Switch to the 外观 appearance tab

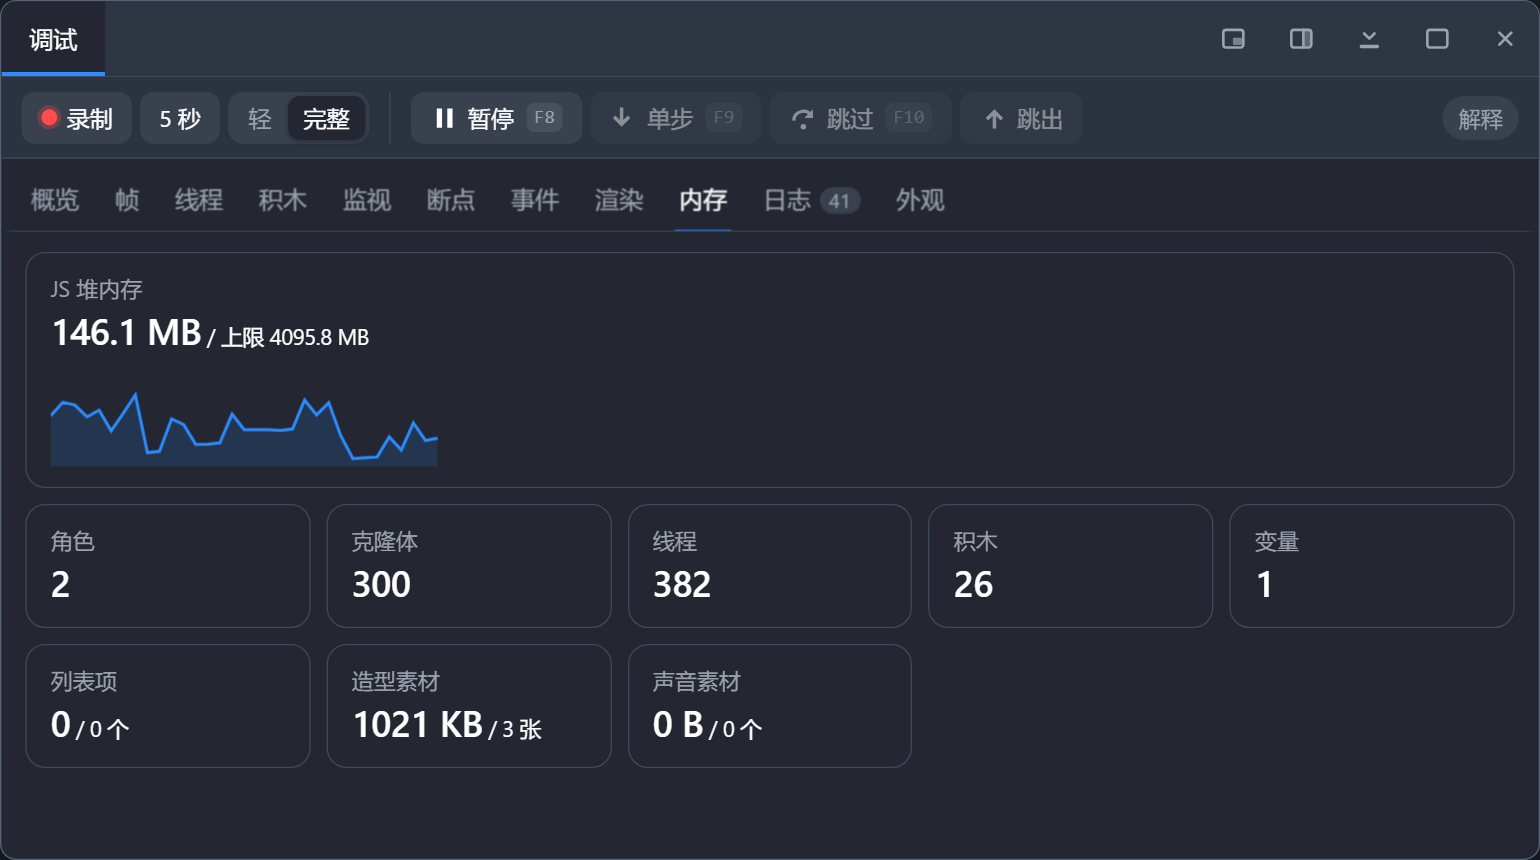pos(920,200)
